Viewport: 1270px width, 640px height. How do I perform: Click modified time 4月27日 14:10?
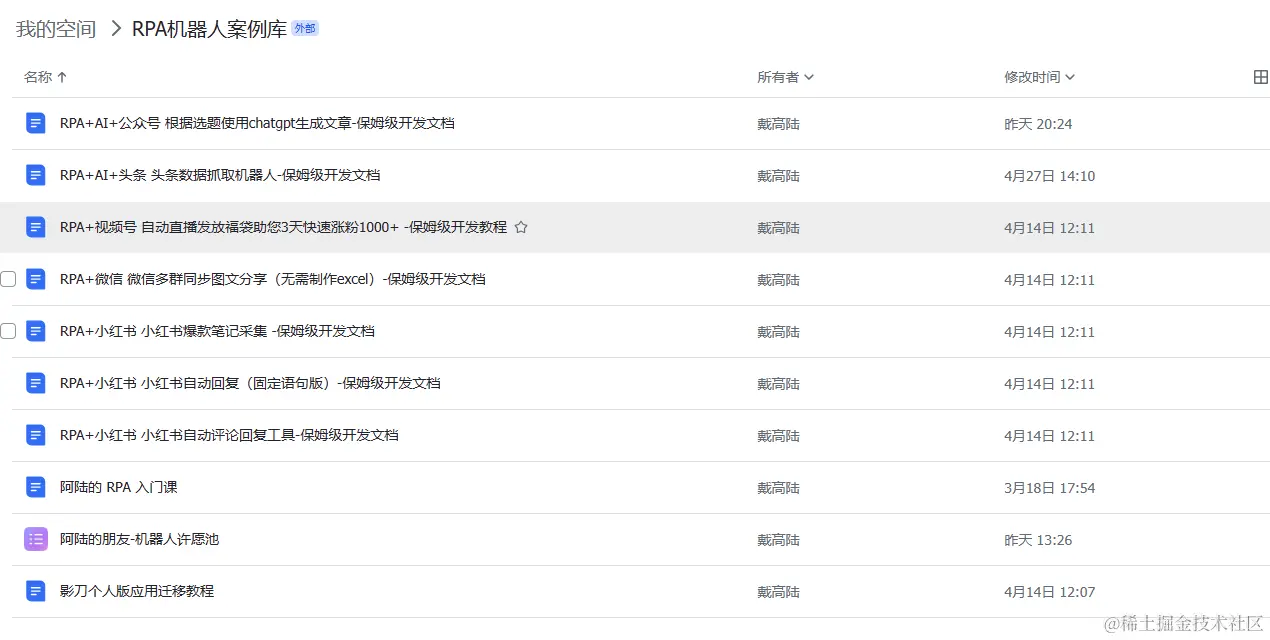coord(1049,176)
